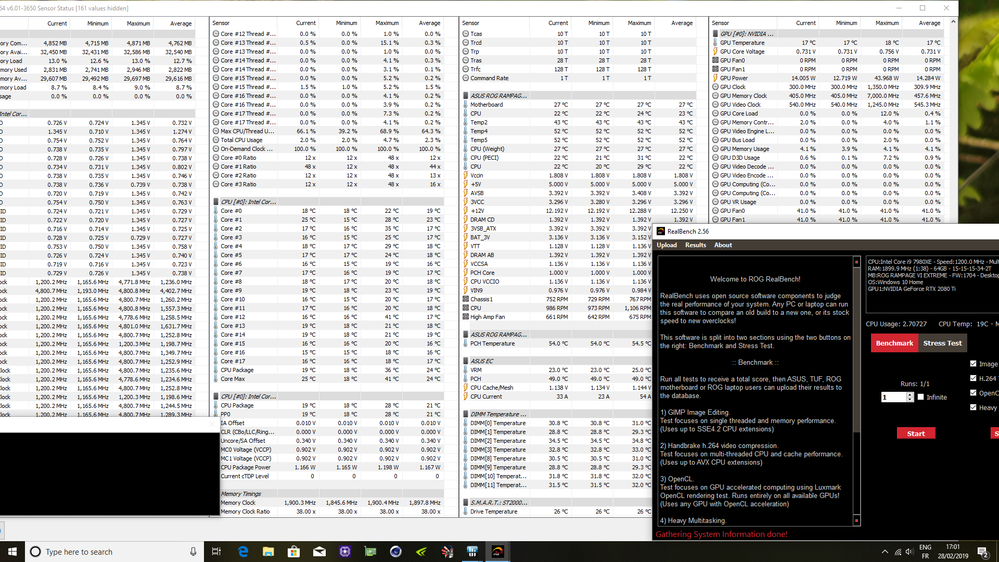The image size is (999, 562).
Task: Click the PCH Temperature sensor icon
Action: [466, 343]
